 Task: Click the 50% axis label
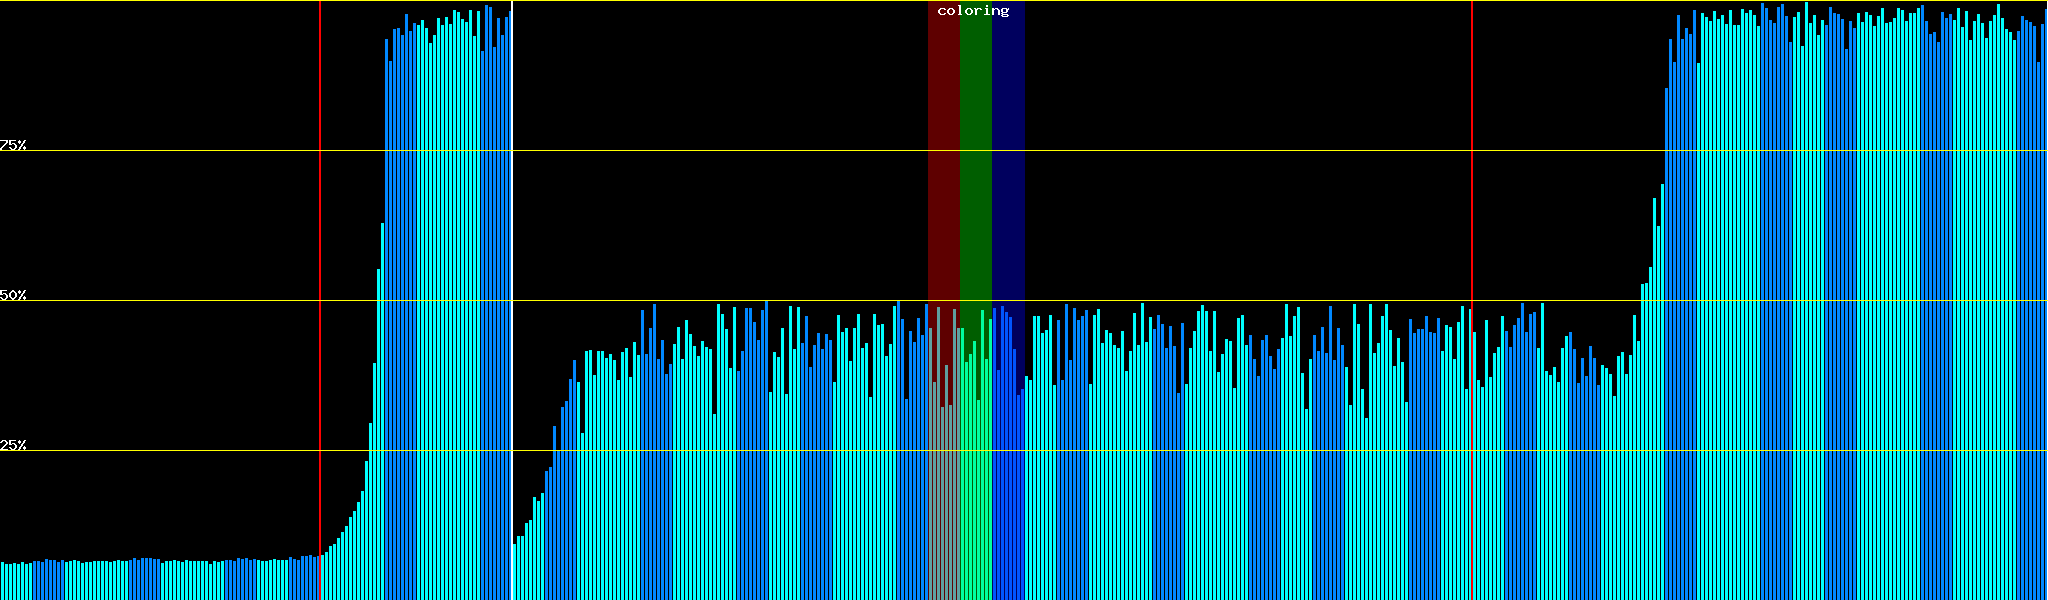point(13,295)
